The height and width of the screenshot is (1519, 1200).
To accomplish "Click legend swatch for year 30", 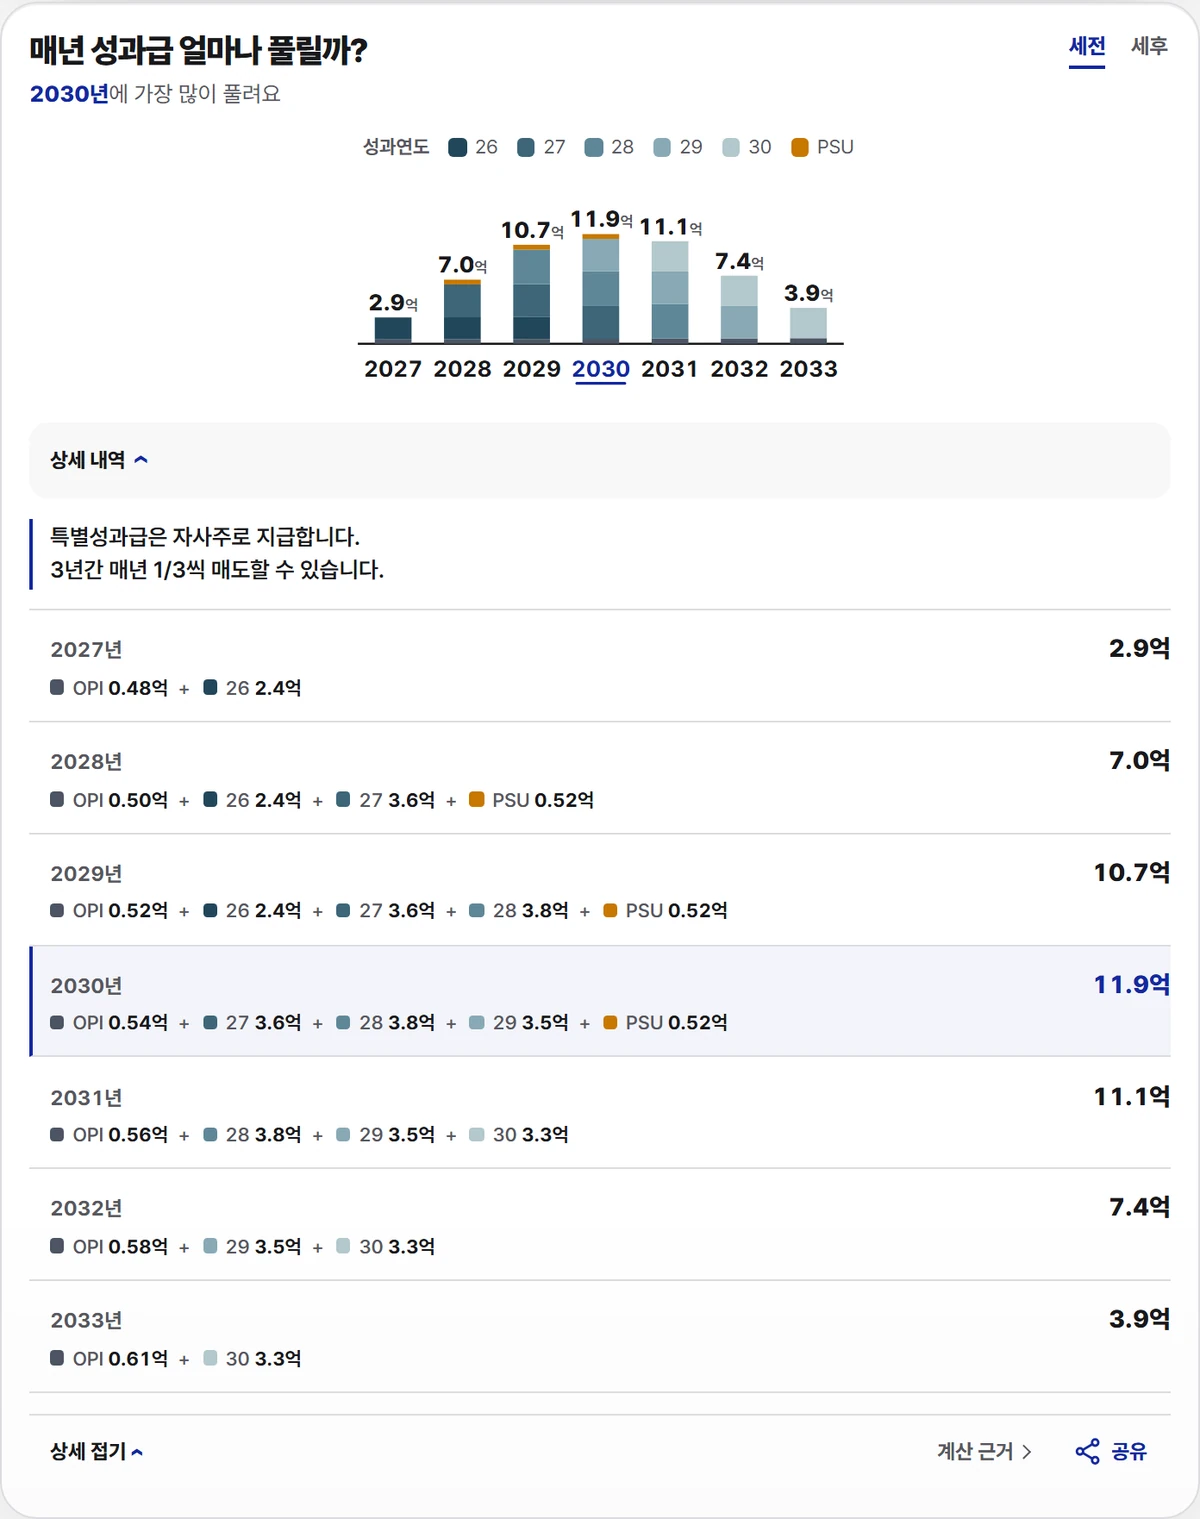I will point(731,147).
